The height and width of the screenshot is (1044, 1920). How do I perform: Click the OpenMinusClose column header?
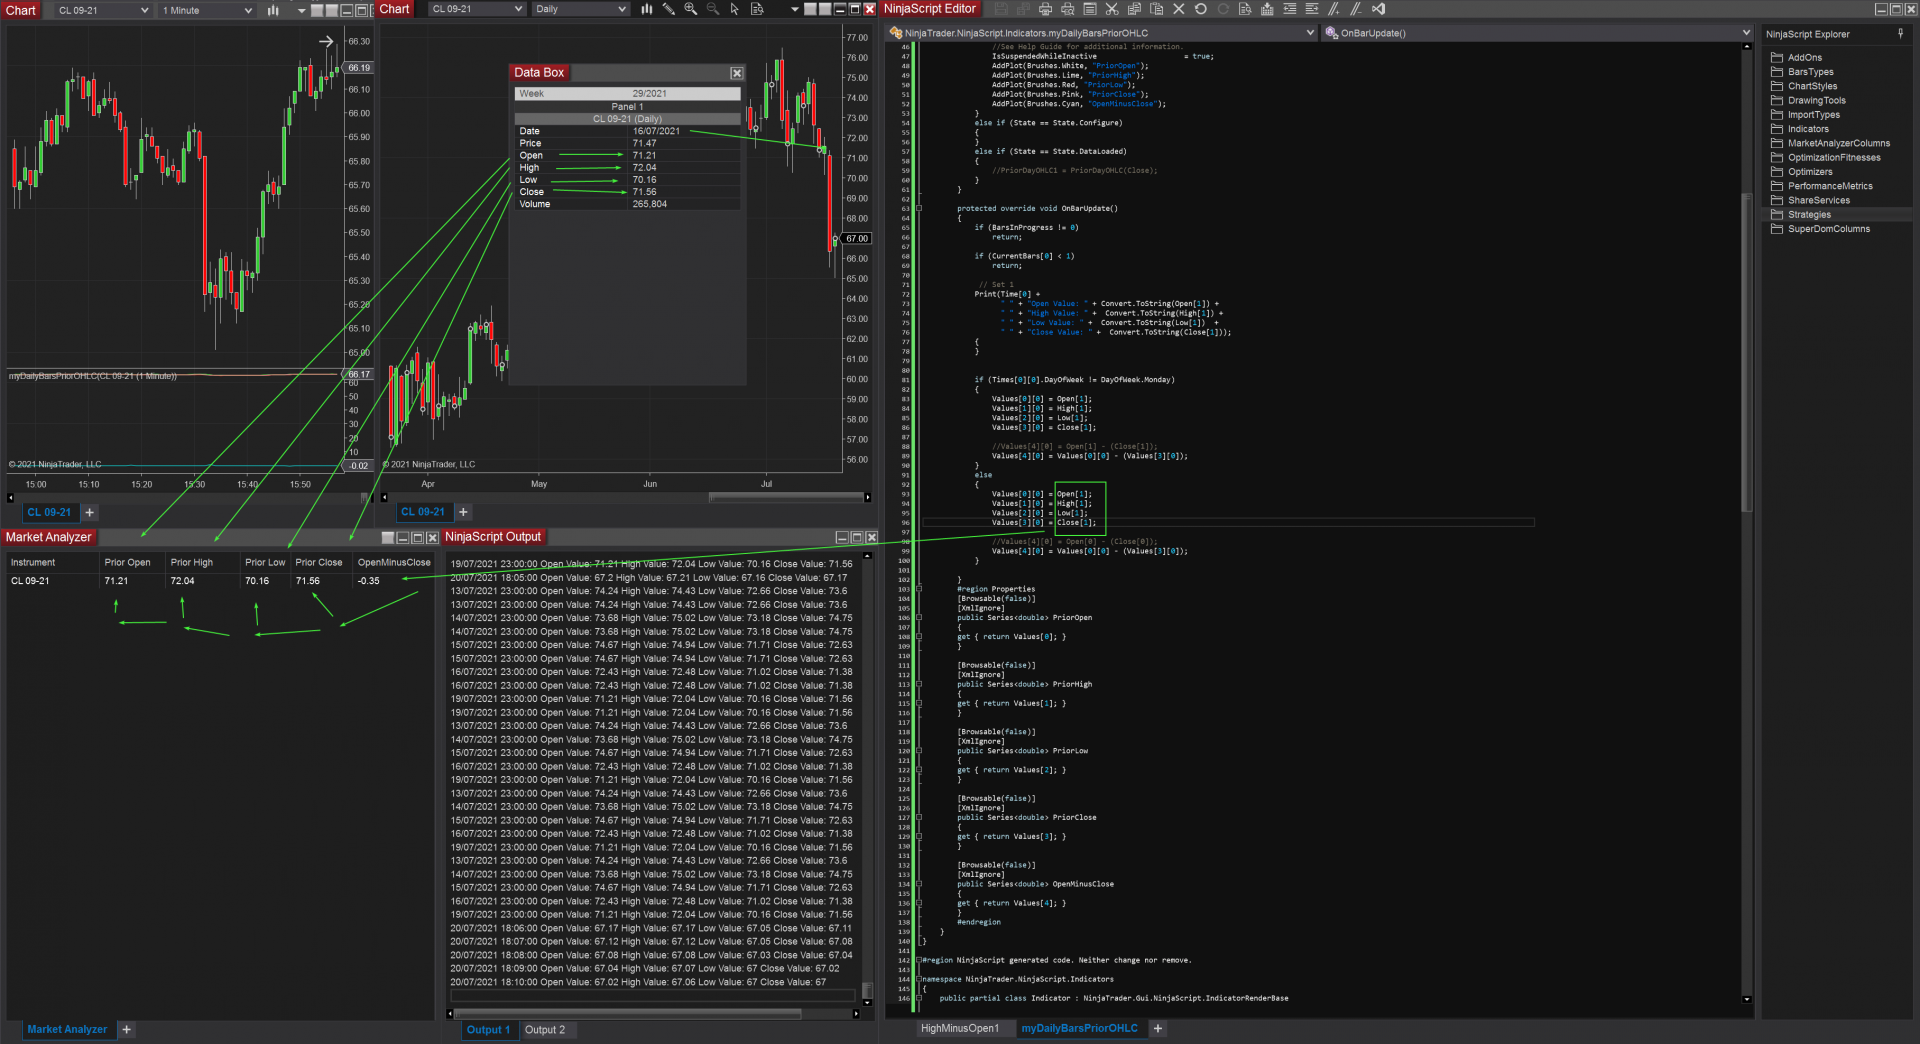[x=394, y=563]
